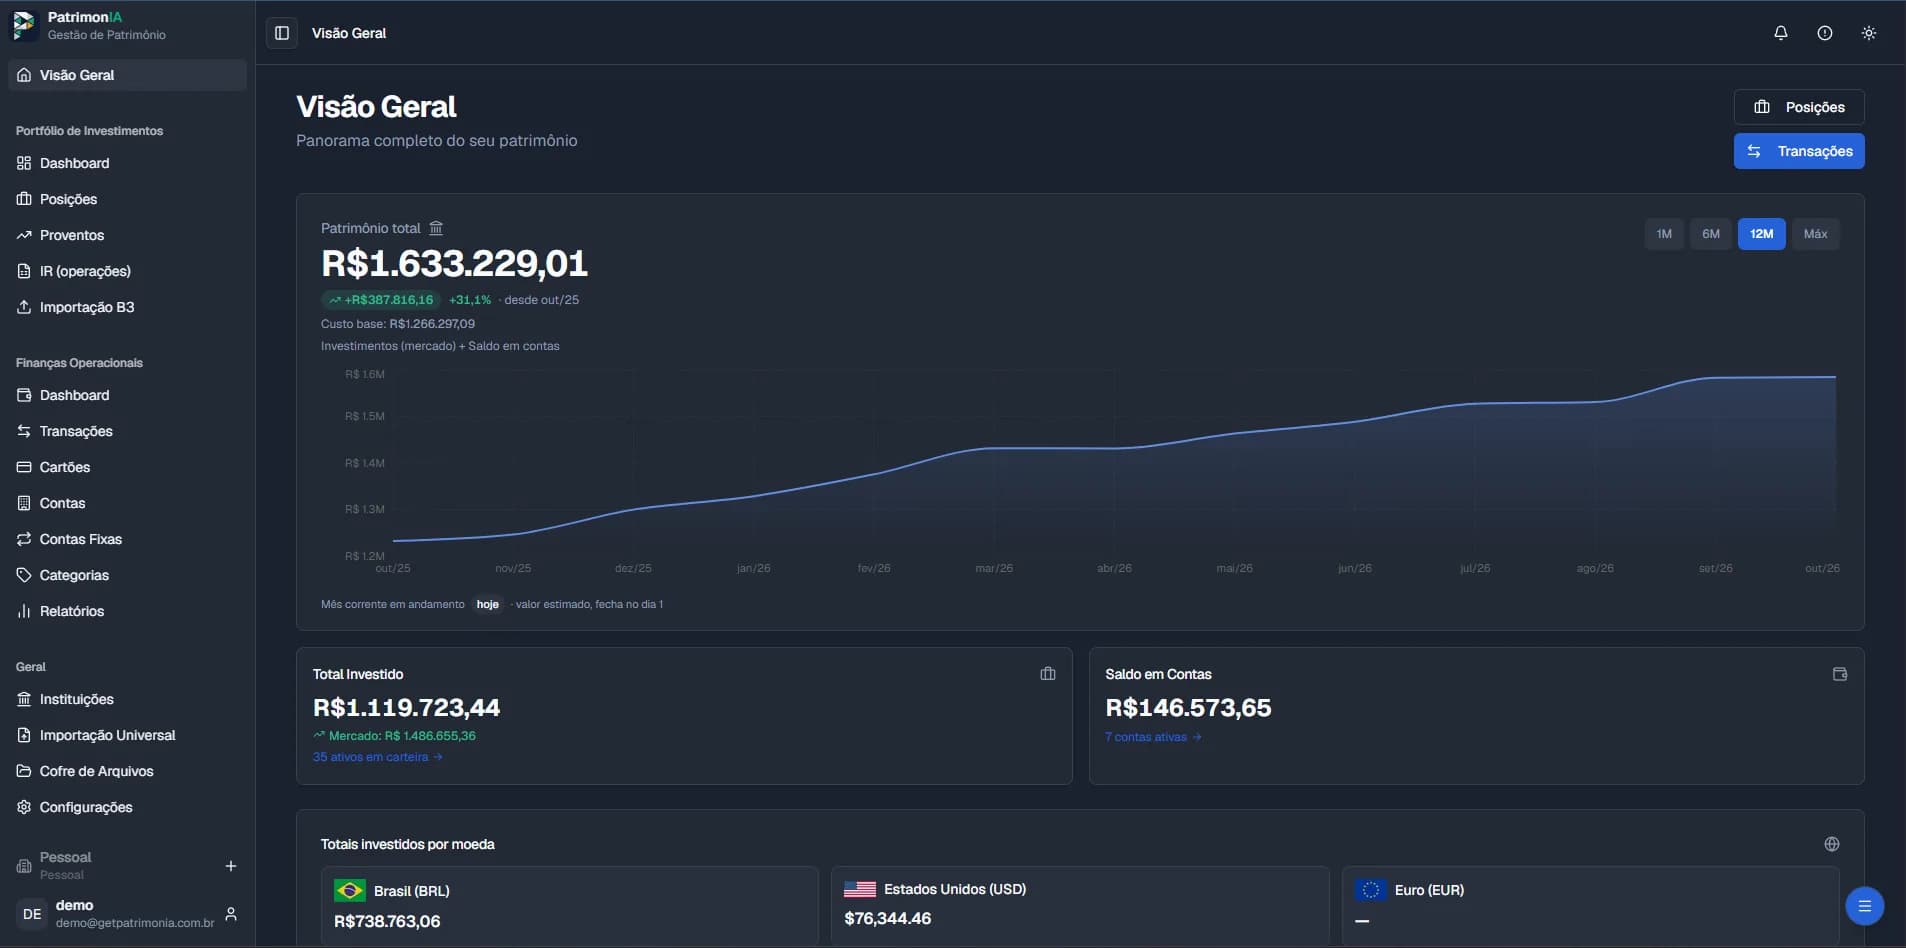Follow the 35 ativos em carteira link

click(x=377, y=757)
